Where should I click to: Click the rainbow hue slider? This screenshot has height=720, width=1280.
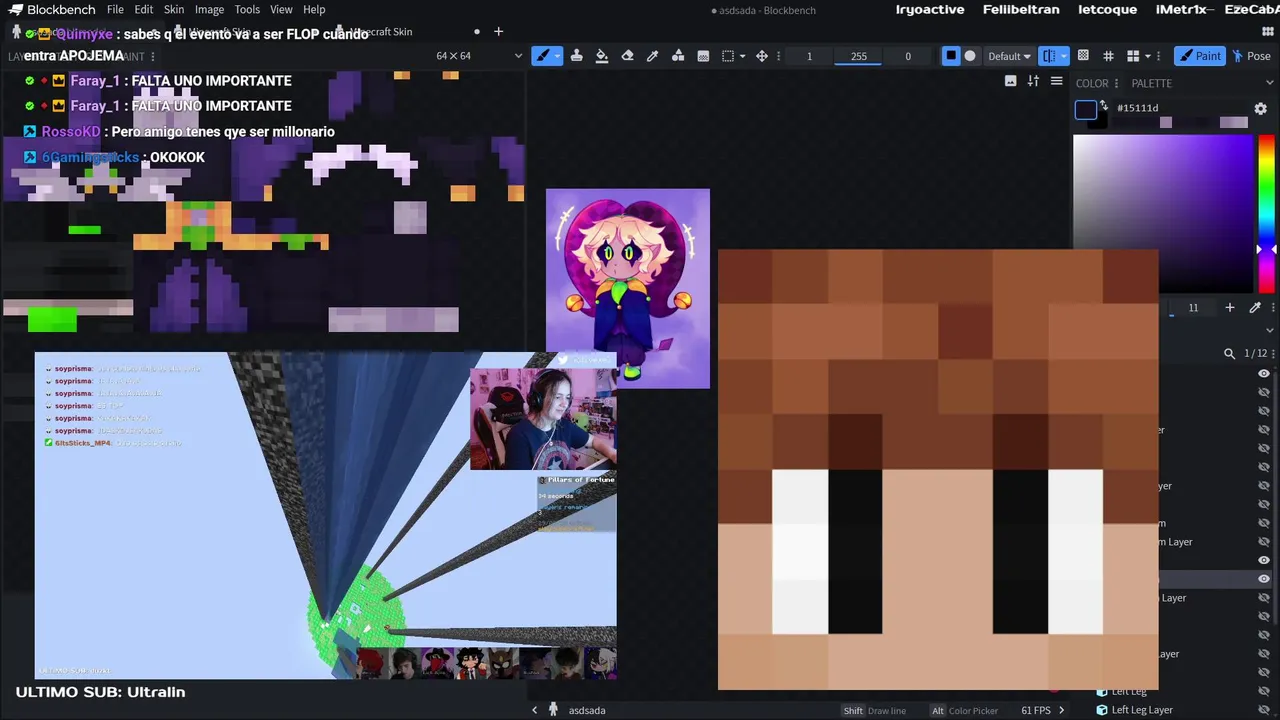[1266, 212]
